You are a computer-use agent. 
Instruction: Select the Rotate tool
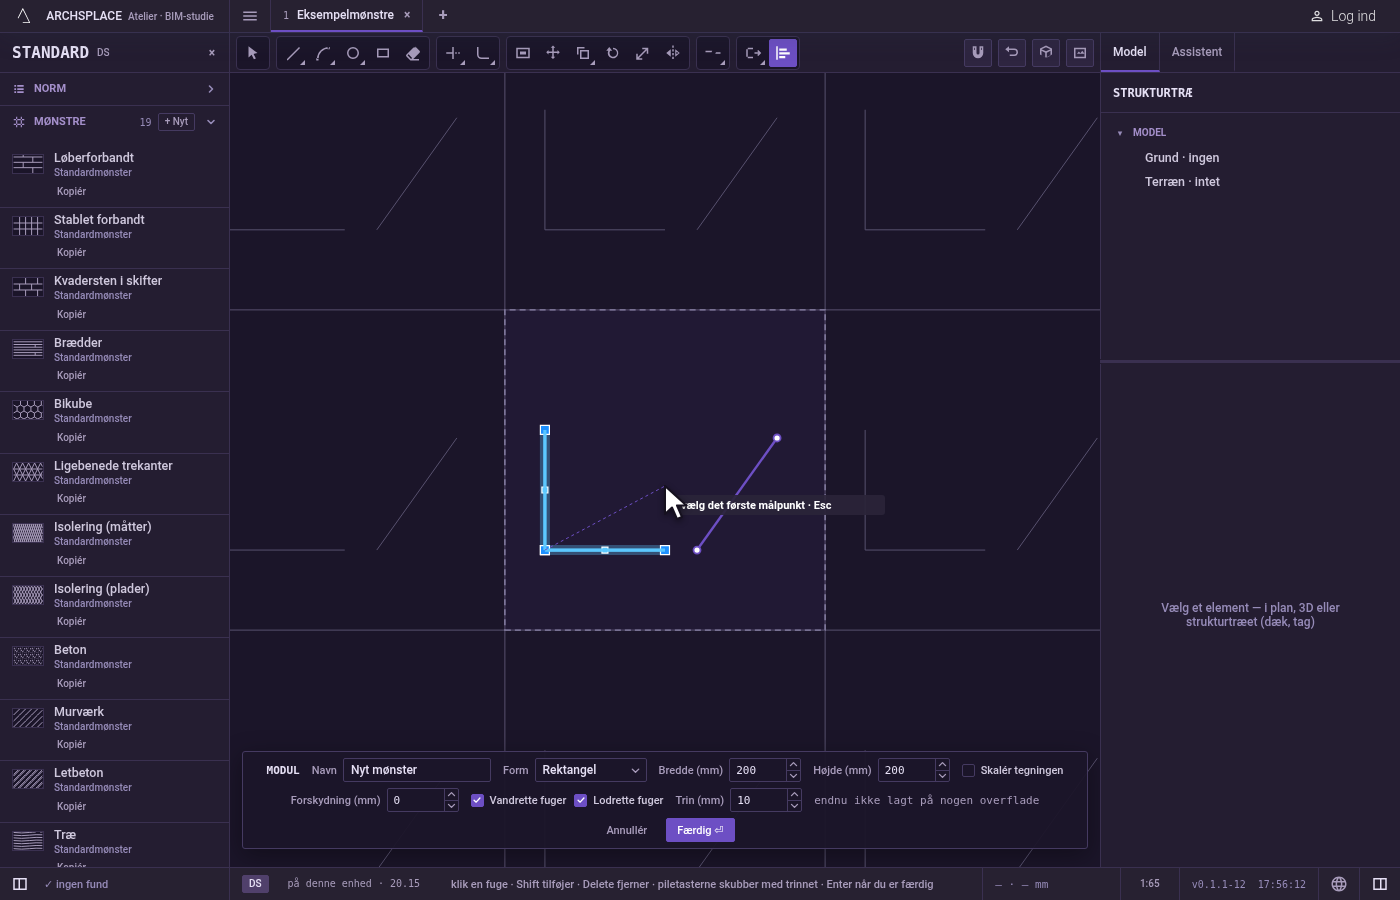click(613, 53)
